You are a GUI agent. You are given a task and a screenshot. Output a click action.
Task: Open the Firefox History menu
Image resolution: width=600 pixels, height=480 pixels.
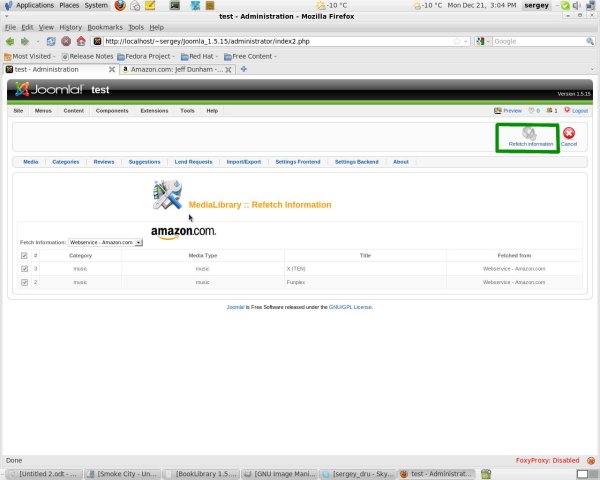70,27
